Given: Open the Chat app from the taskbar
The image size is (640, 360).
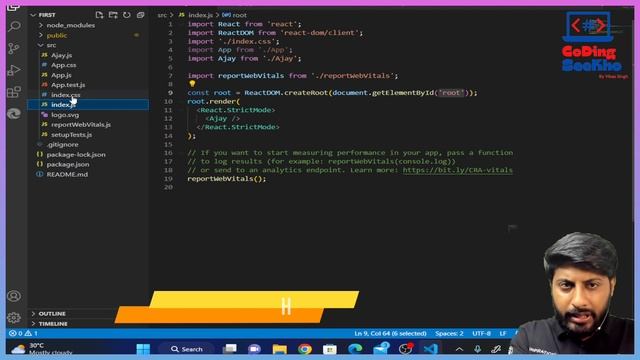Looking at the screenshot, I should click(255, 349).
